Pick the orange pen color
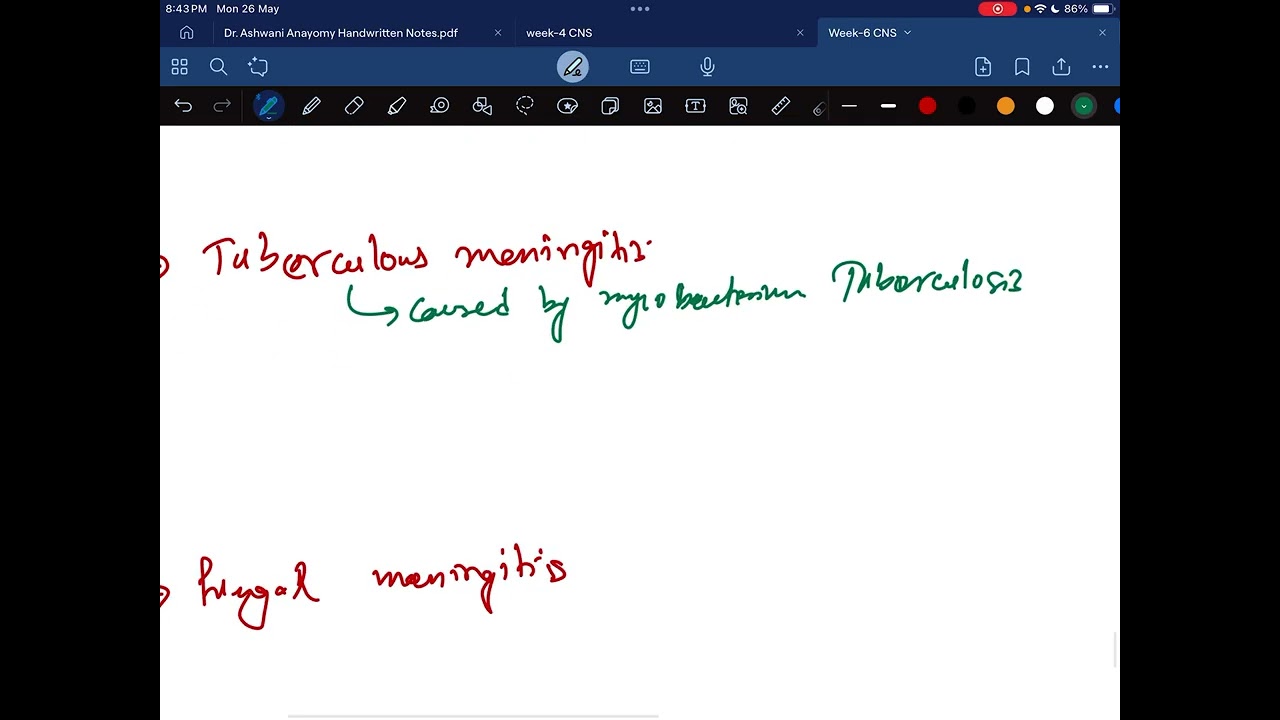 (1005, 106)
